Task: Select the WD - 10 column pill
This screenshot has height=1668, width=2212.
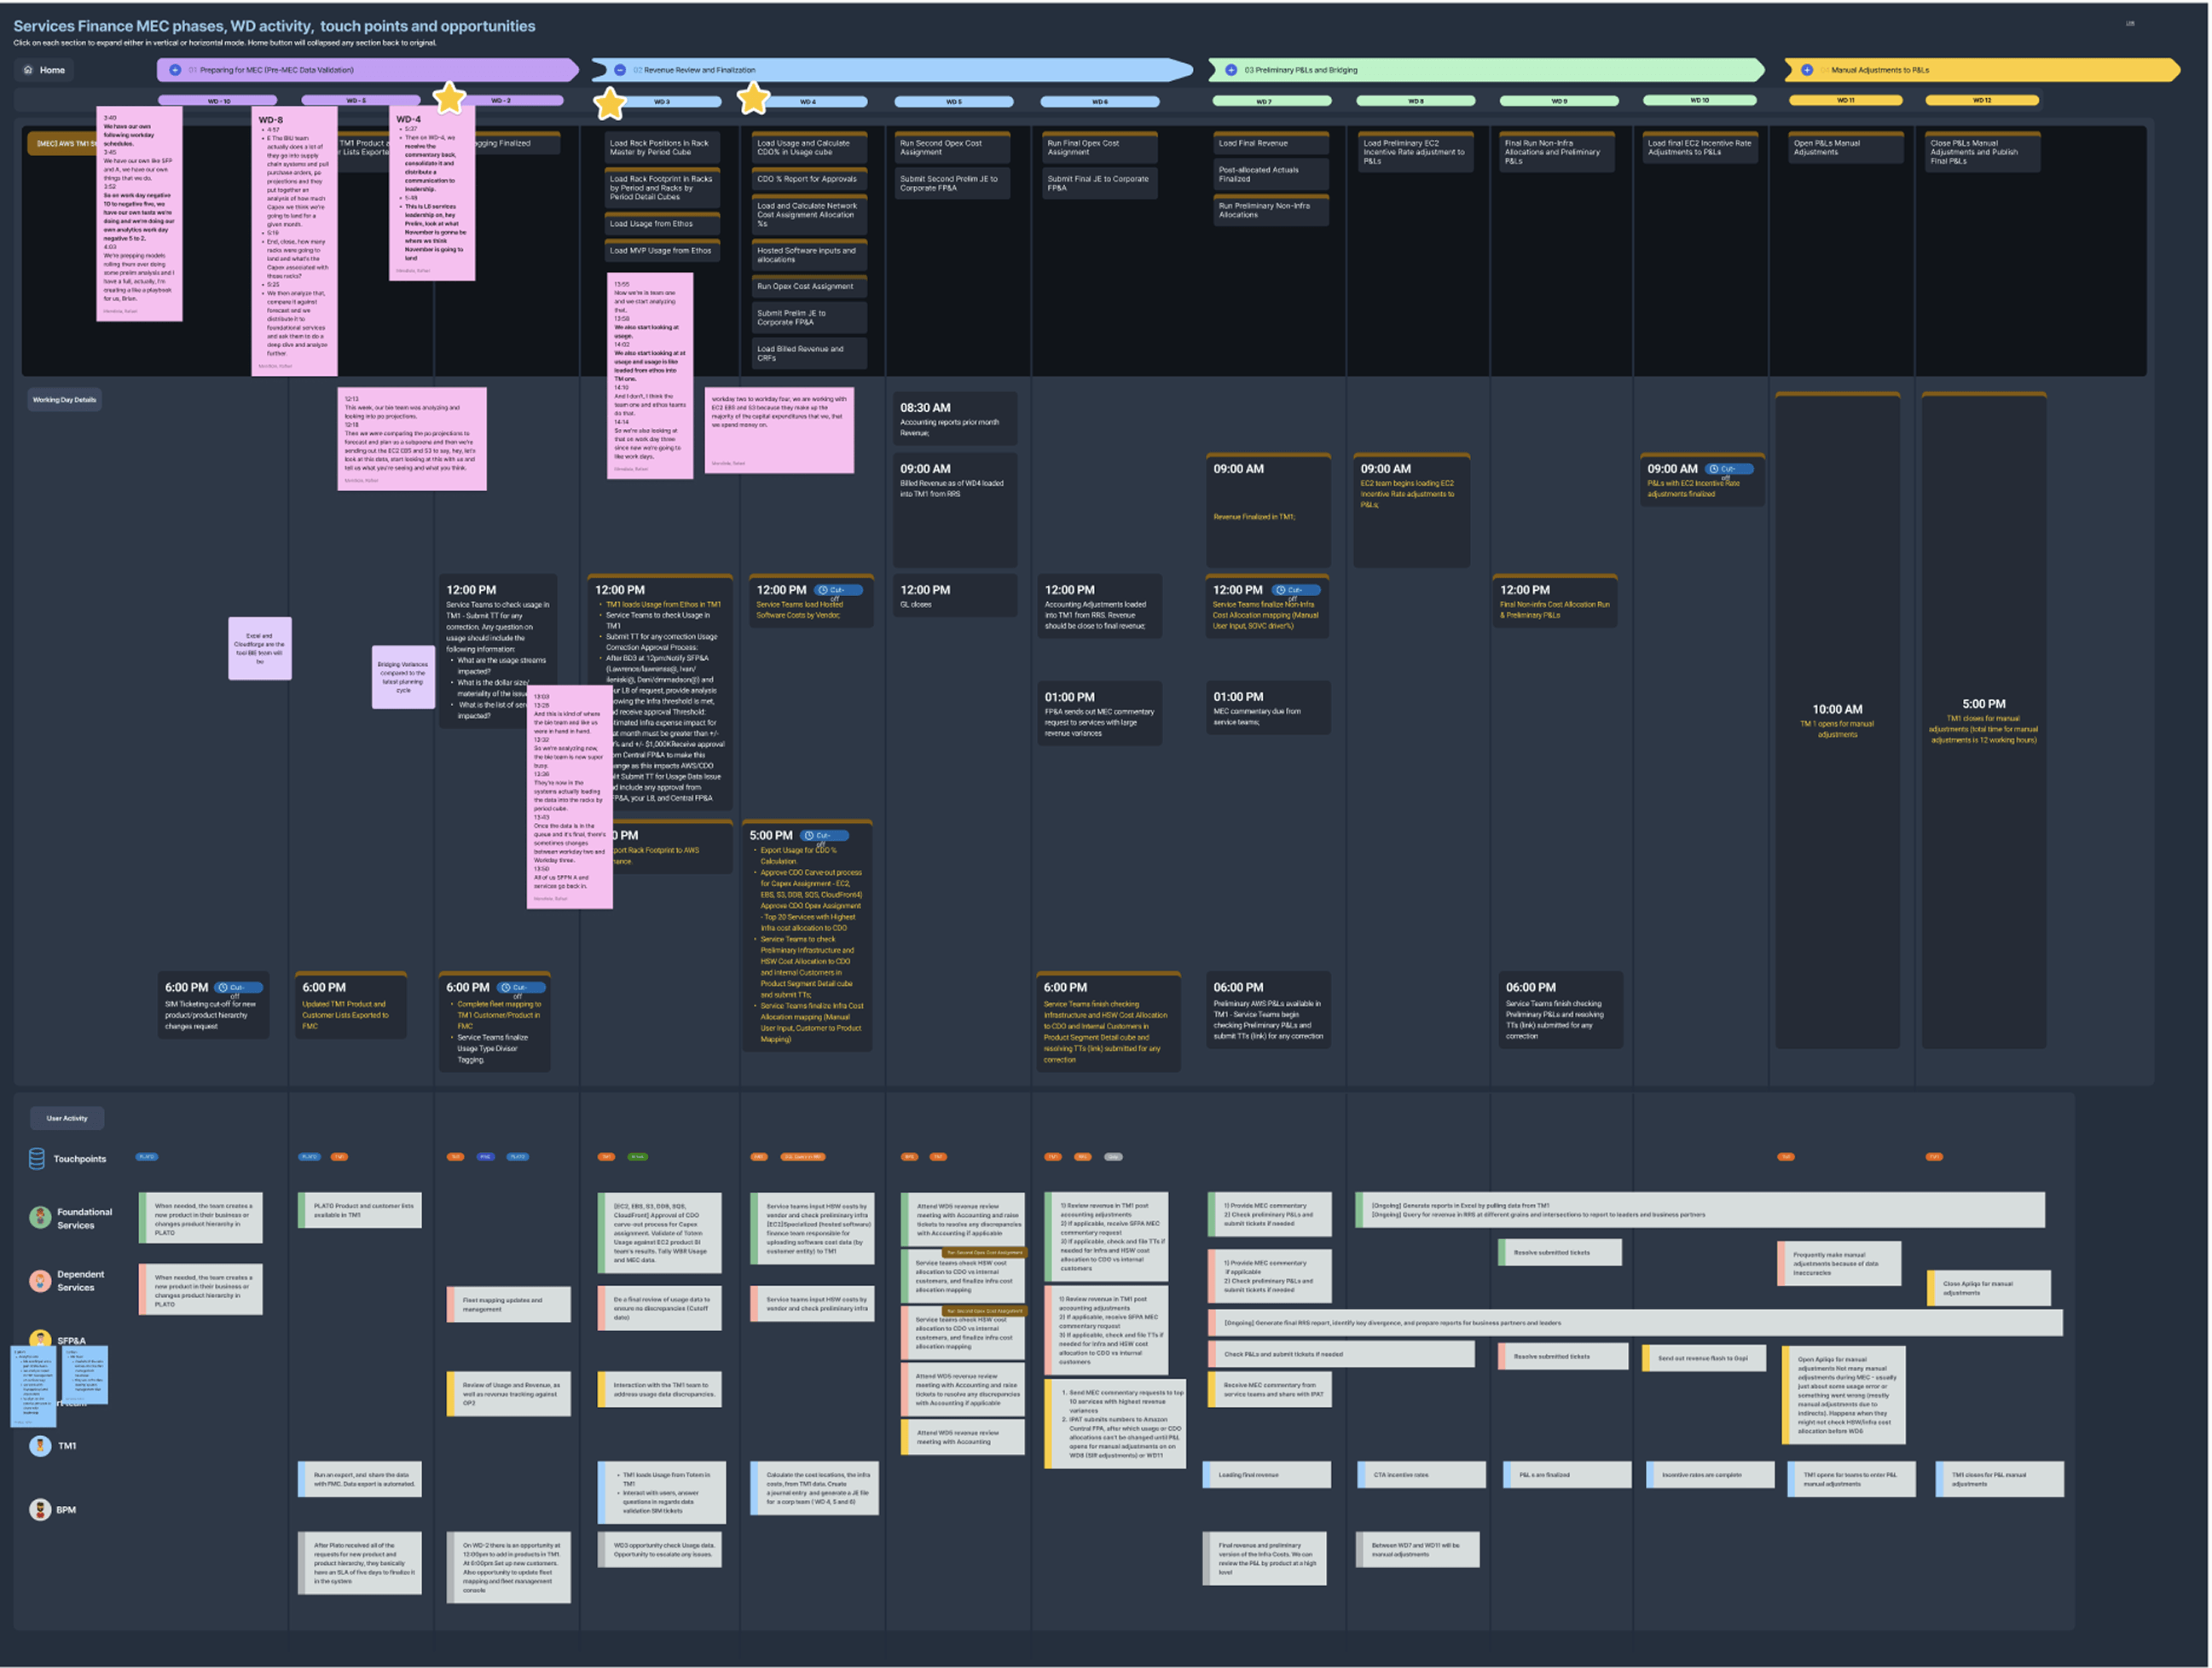Action: 218,101
